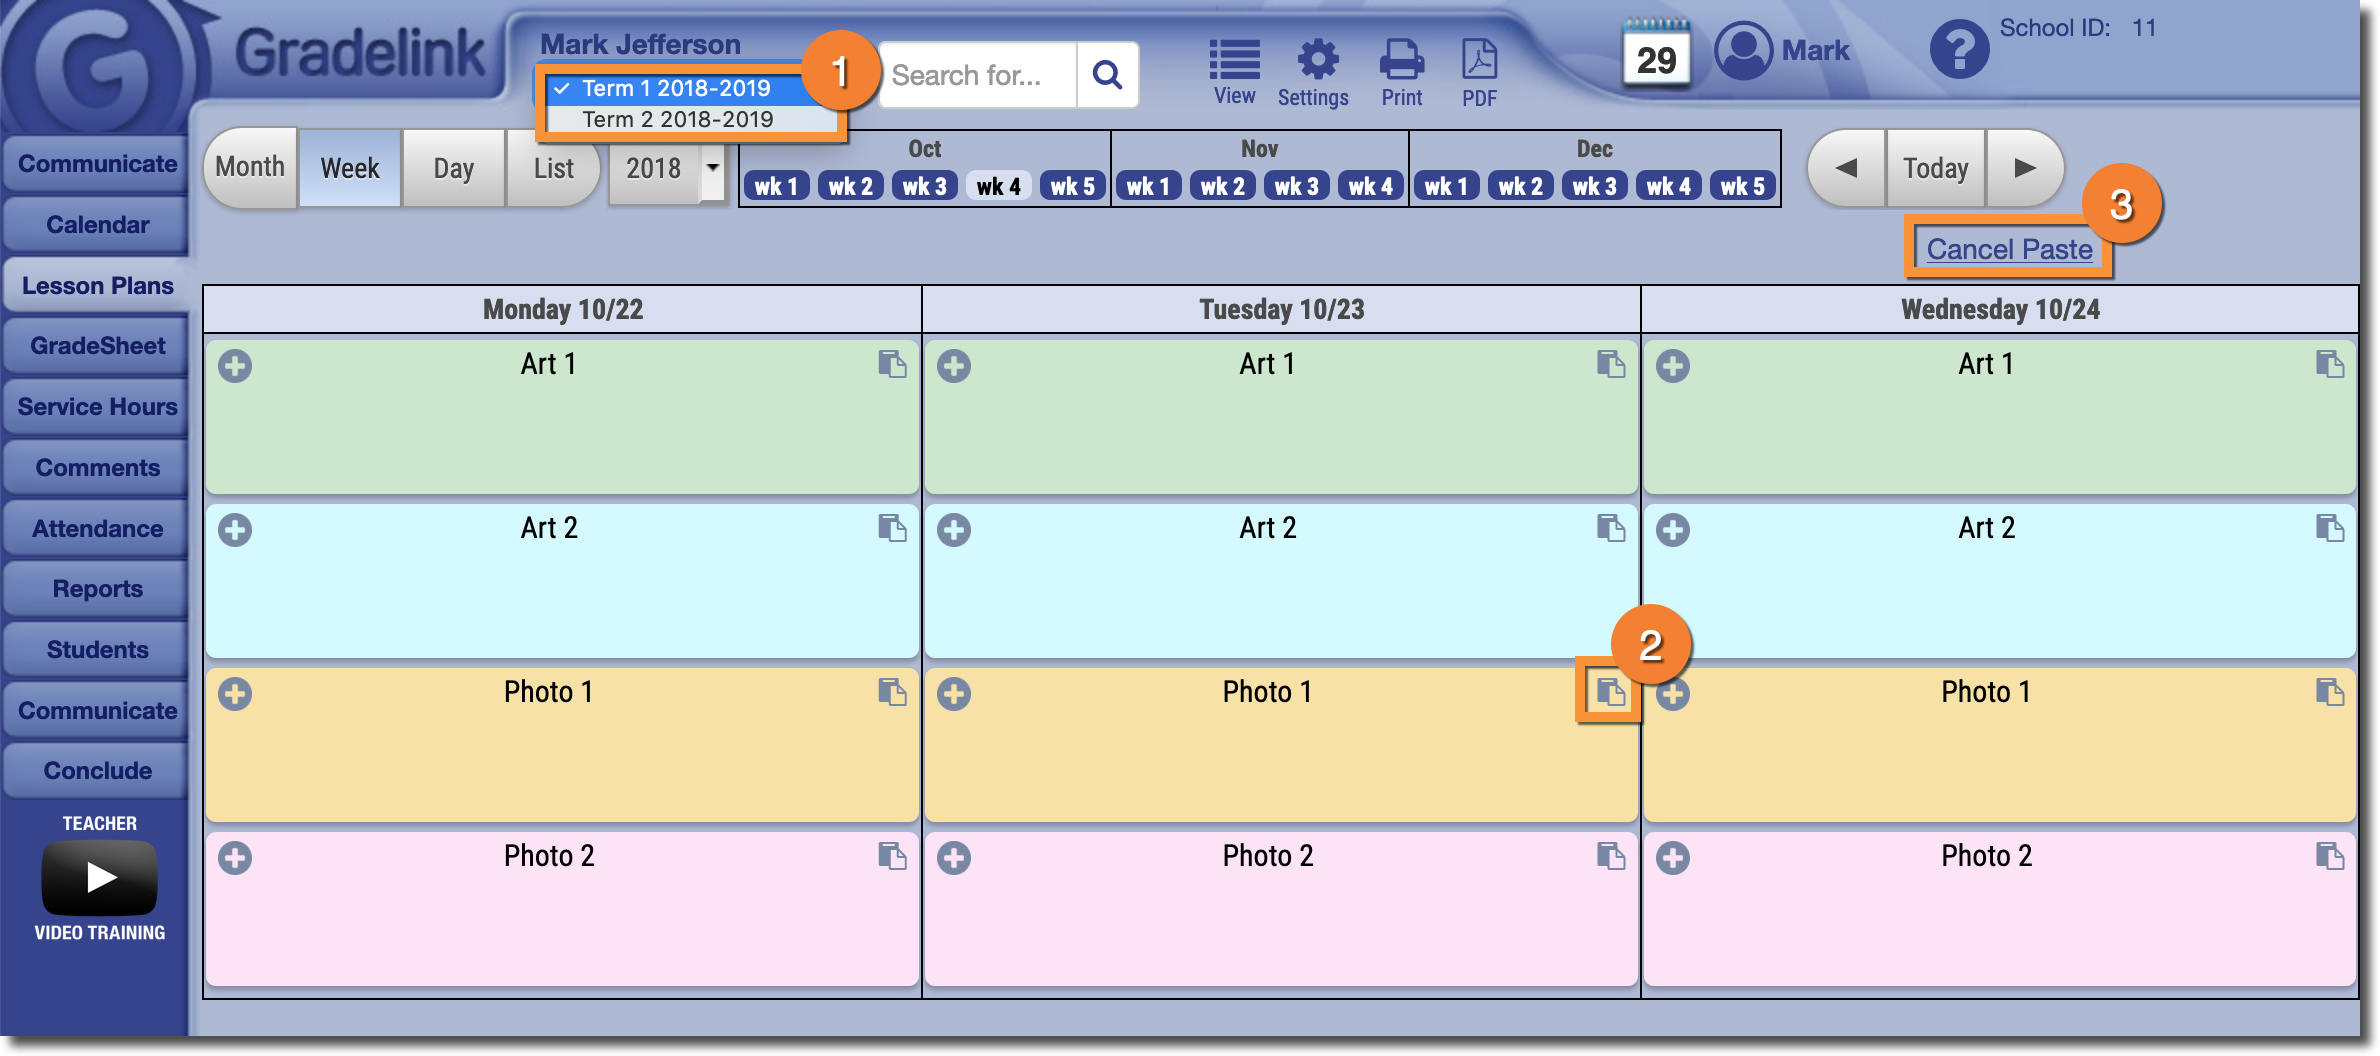Click the Print icon
The height and width of the screenshot is (1056, 2380).
pos(1401,62)
